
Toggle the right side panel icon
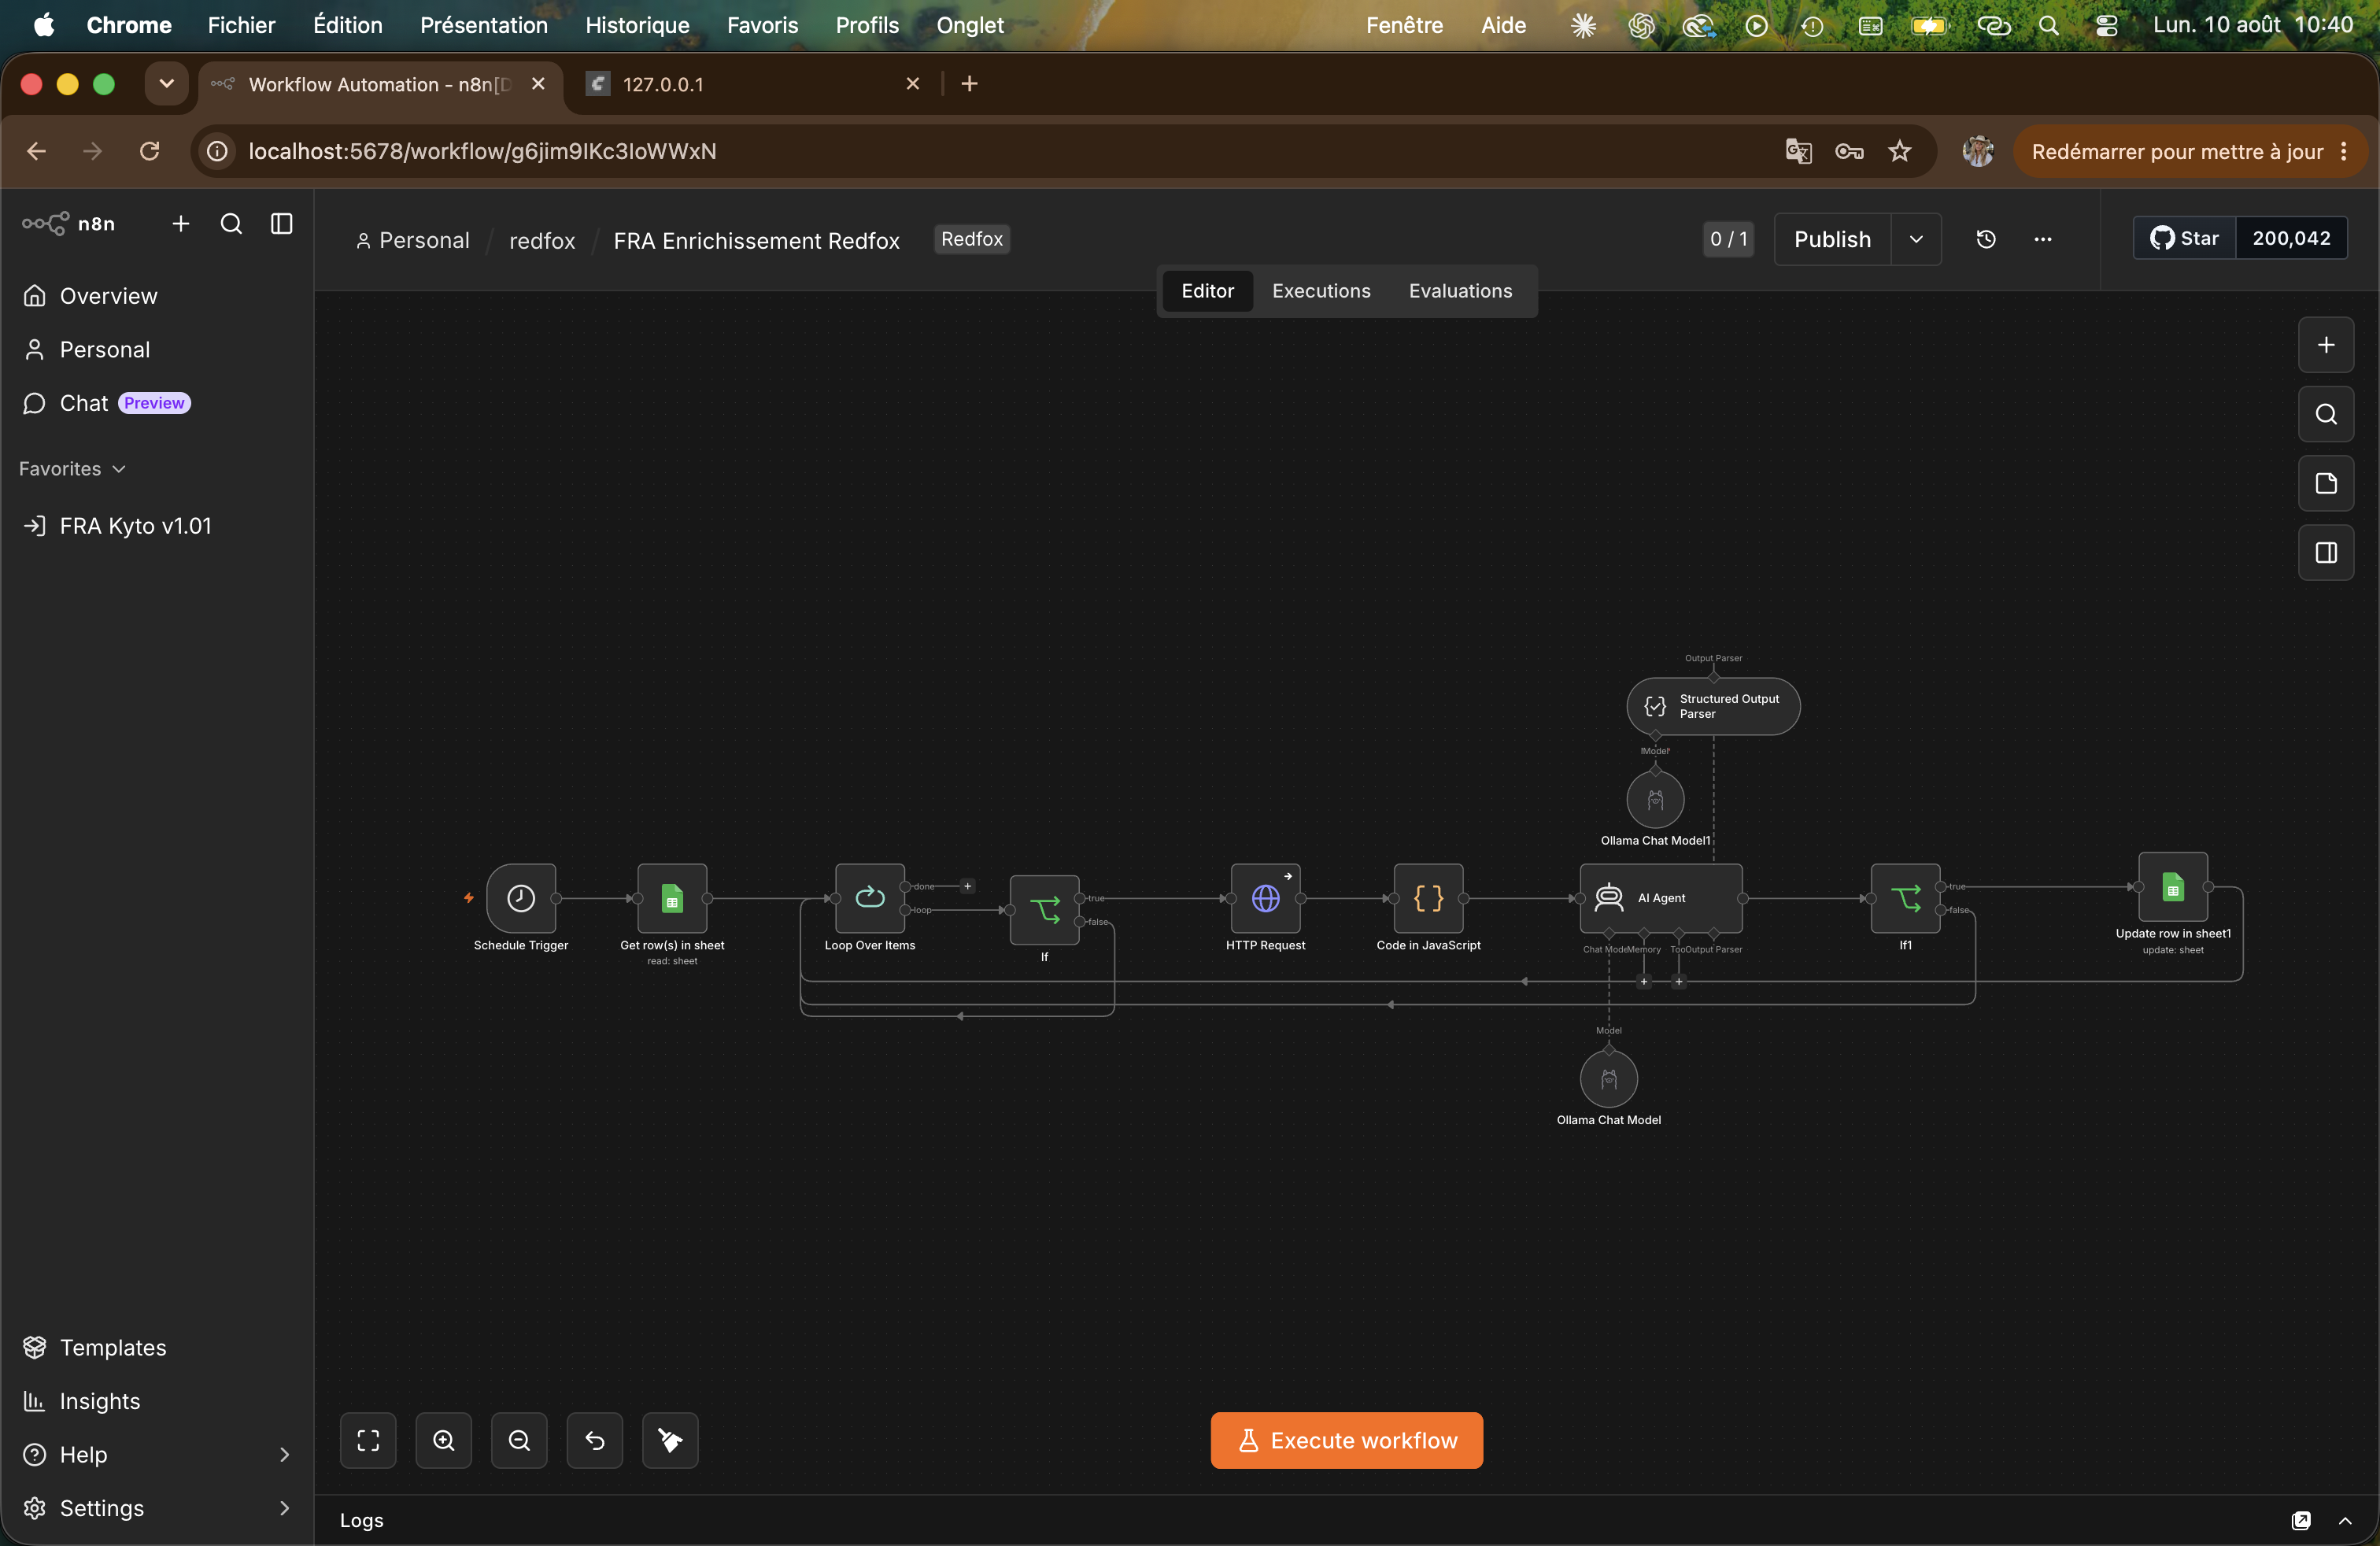click(2326, 552)
